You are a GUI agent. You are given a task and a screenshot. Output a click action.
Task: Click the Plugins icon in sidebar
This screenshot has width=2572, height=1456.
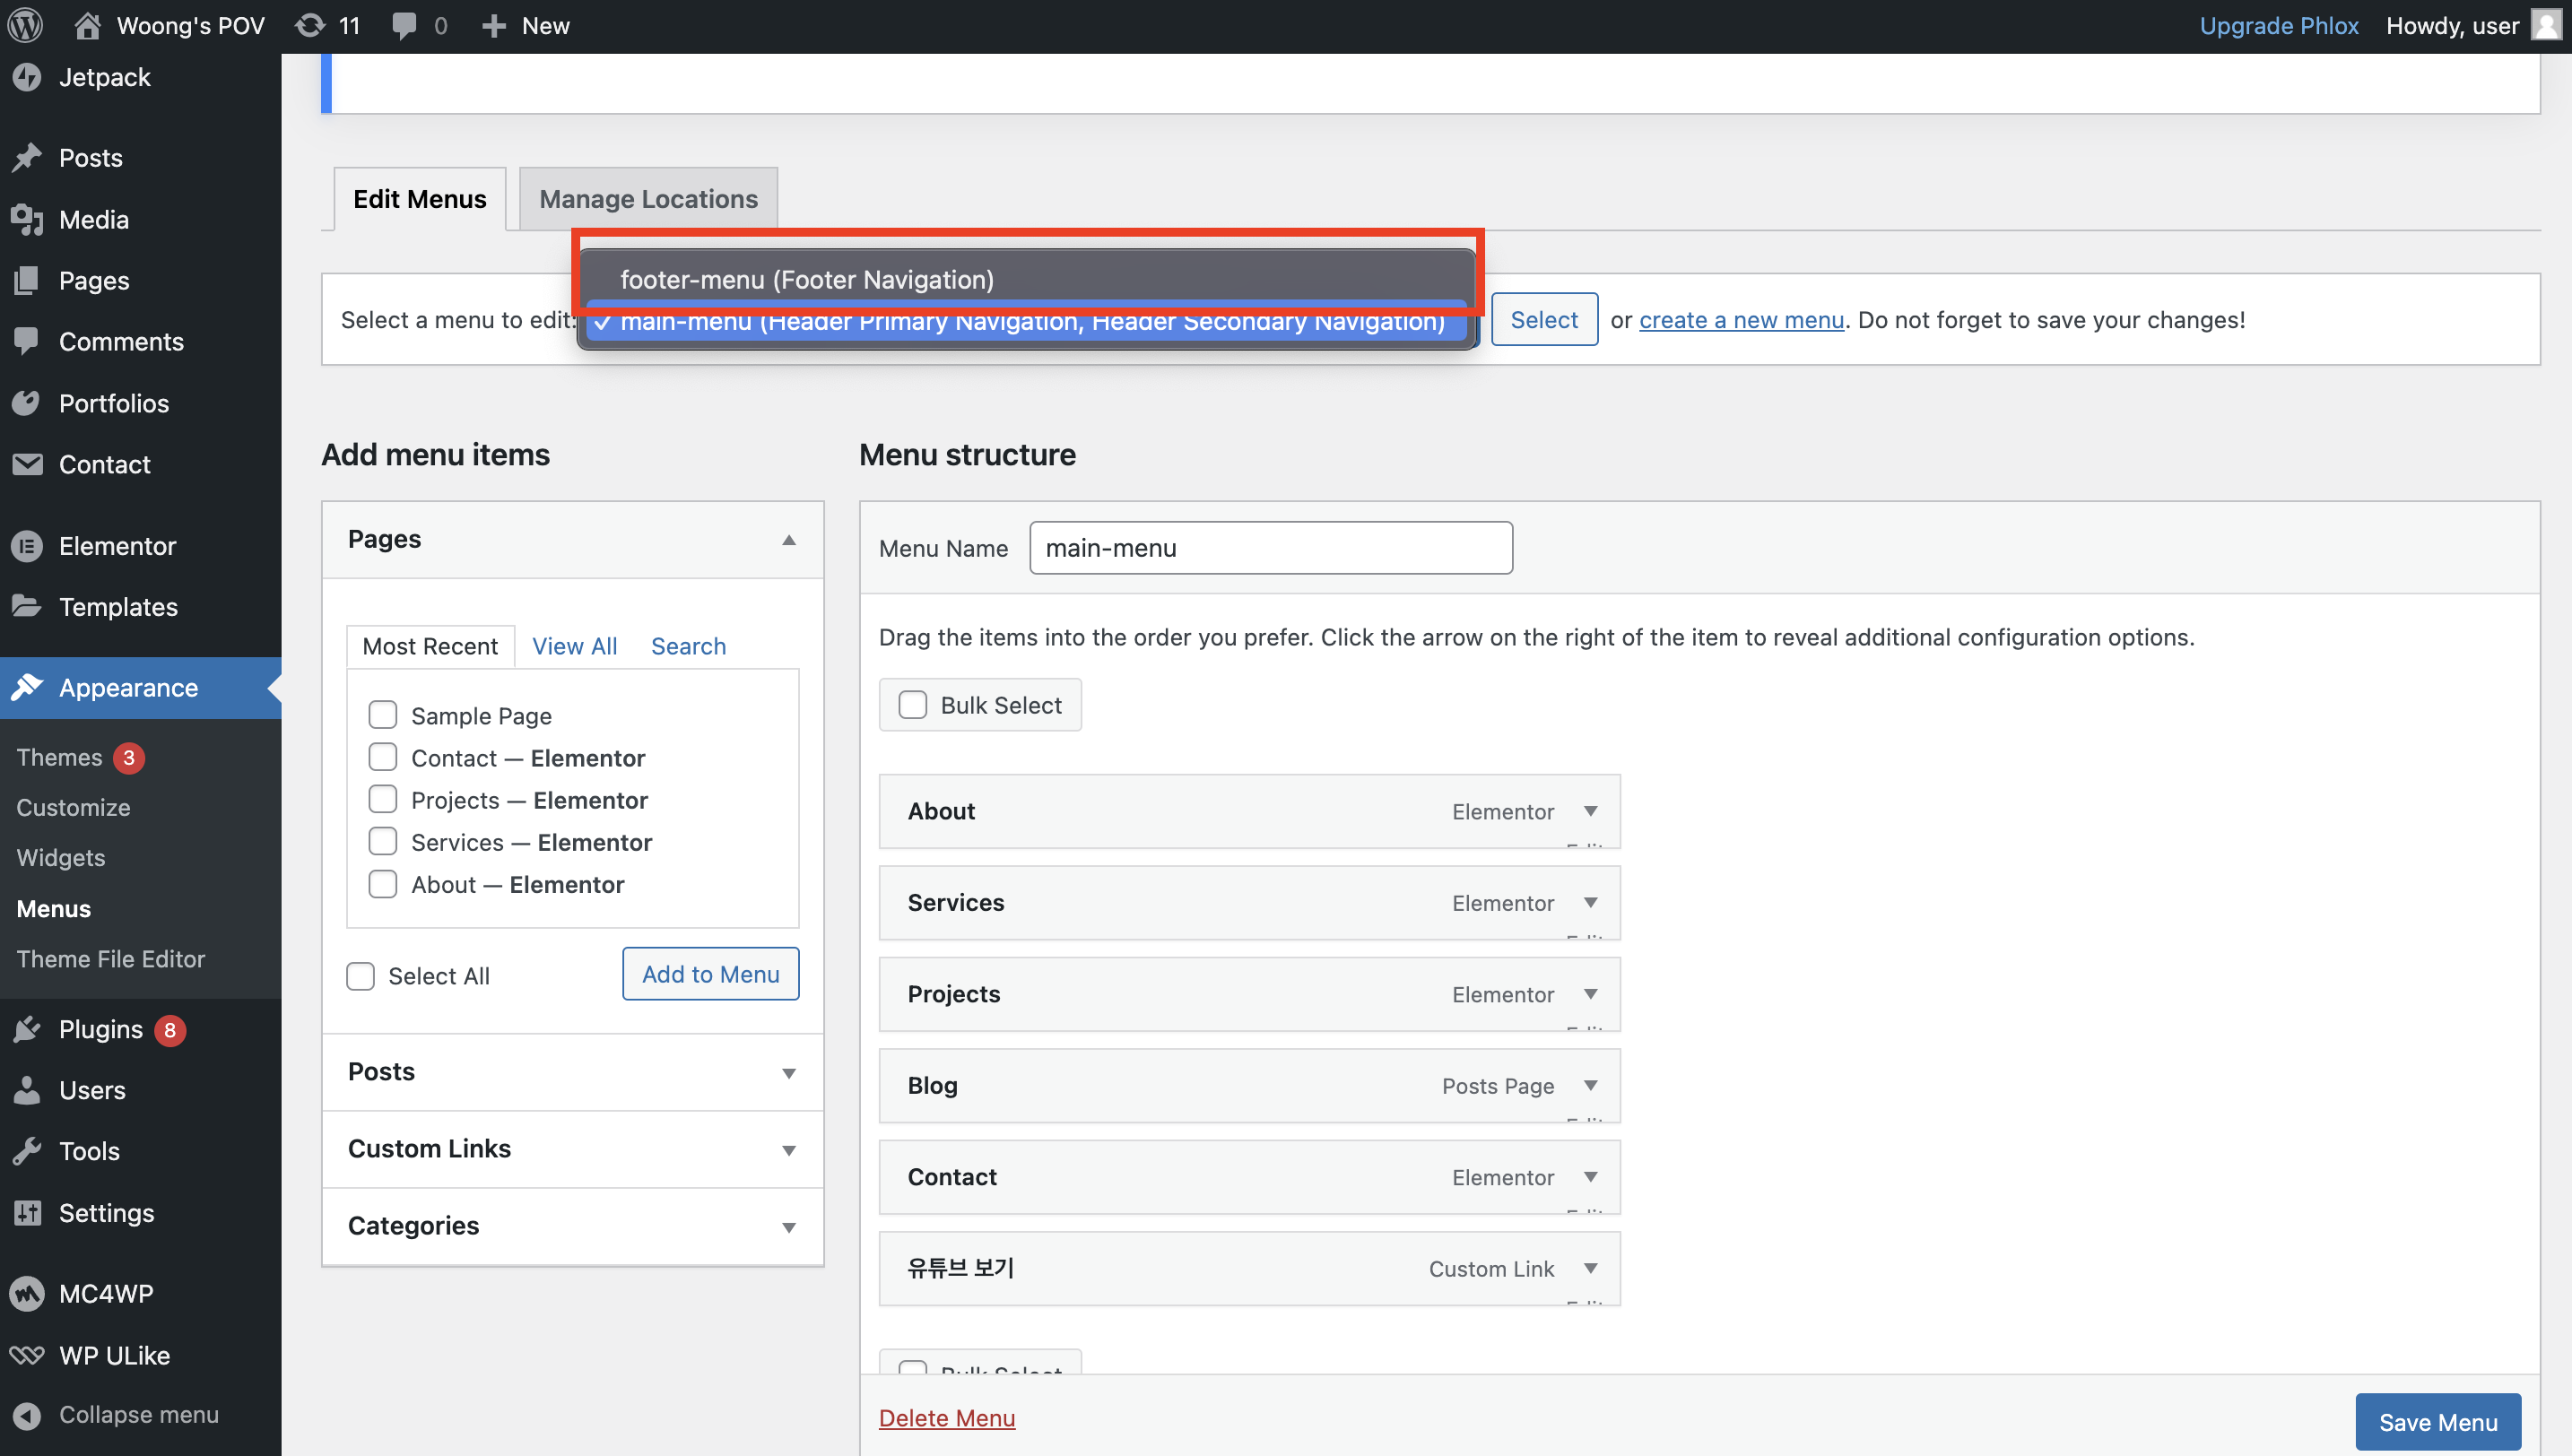[x=27, y=1029]
